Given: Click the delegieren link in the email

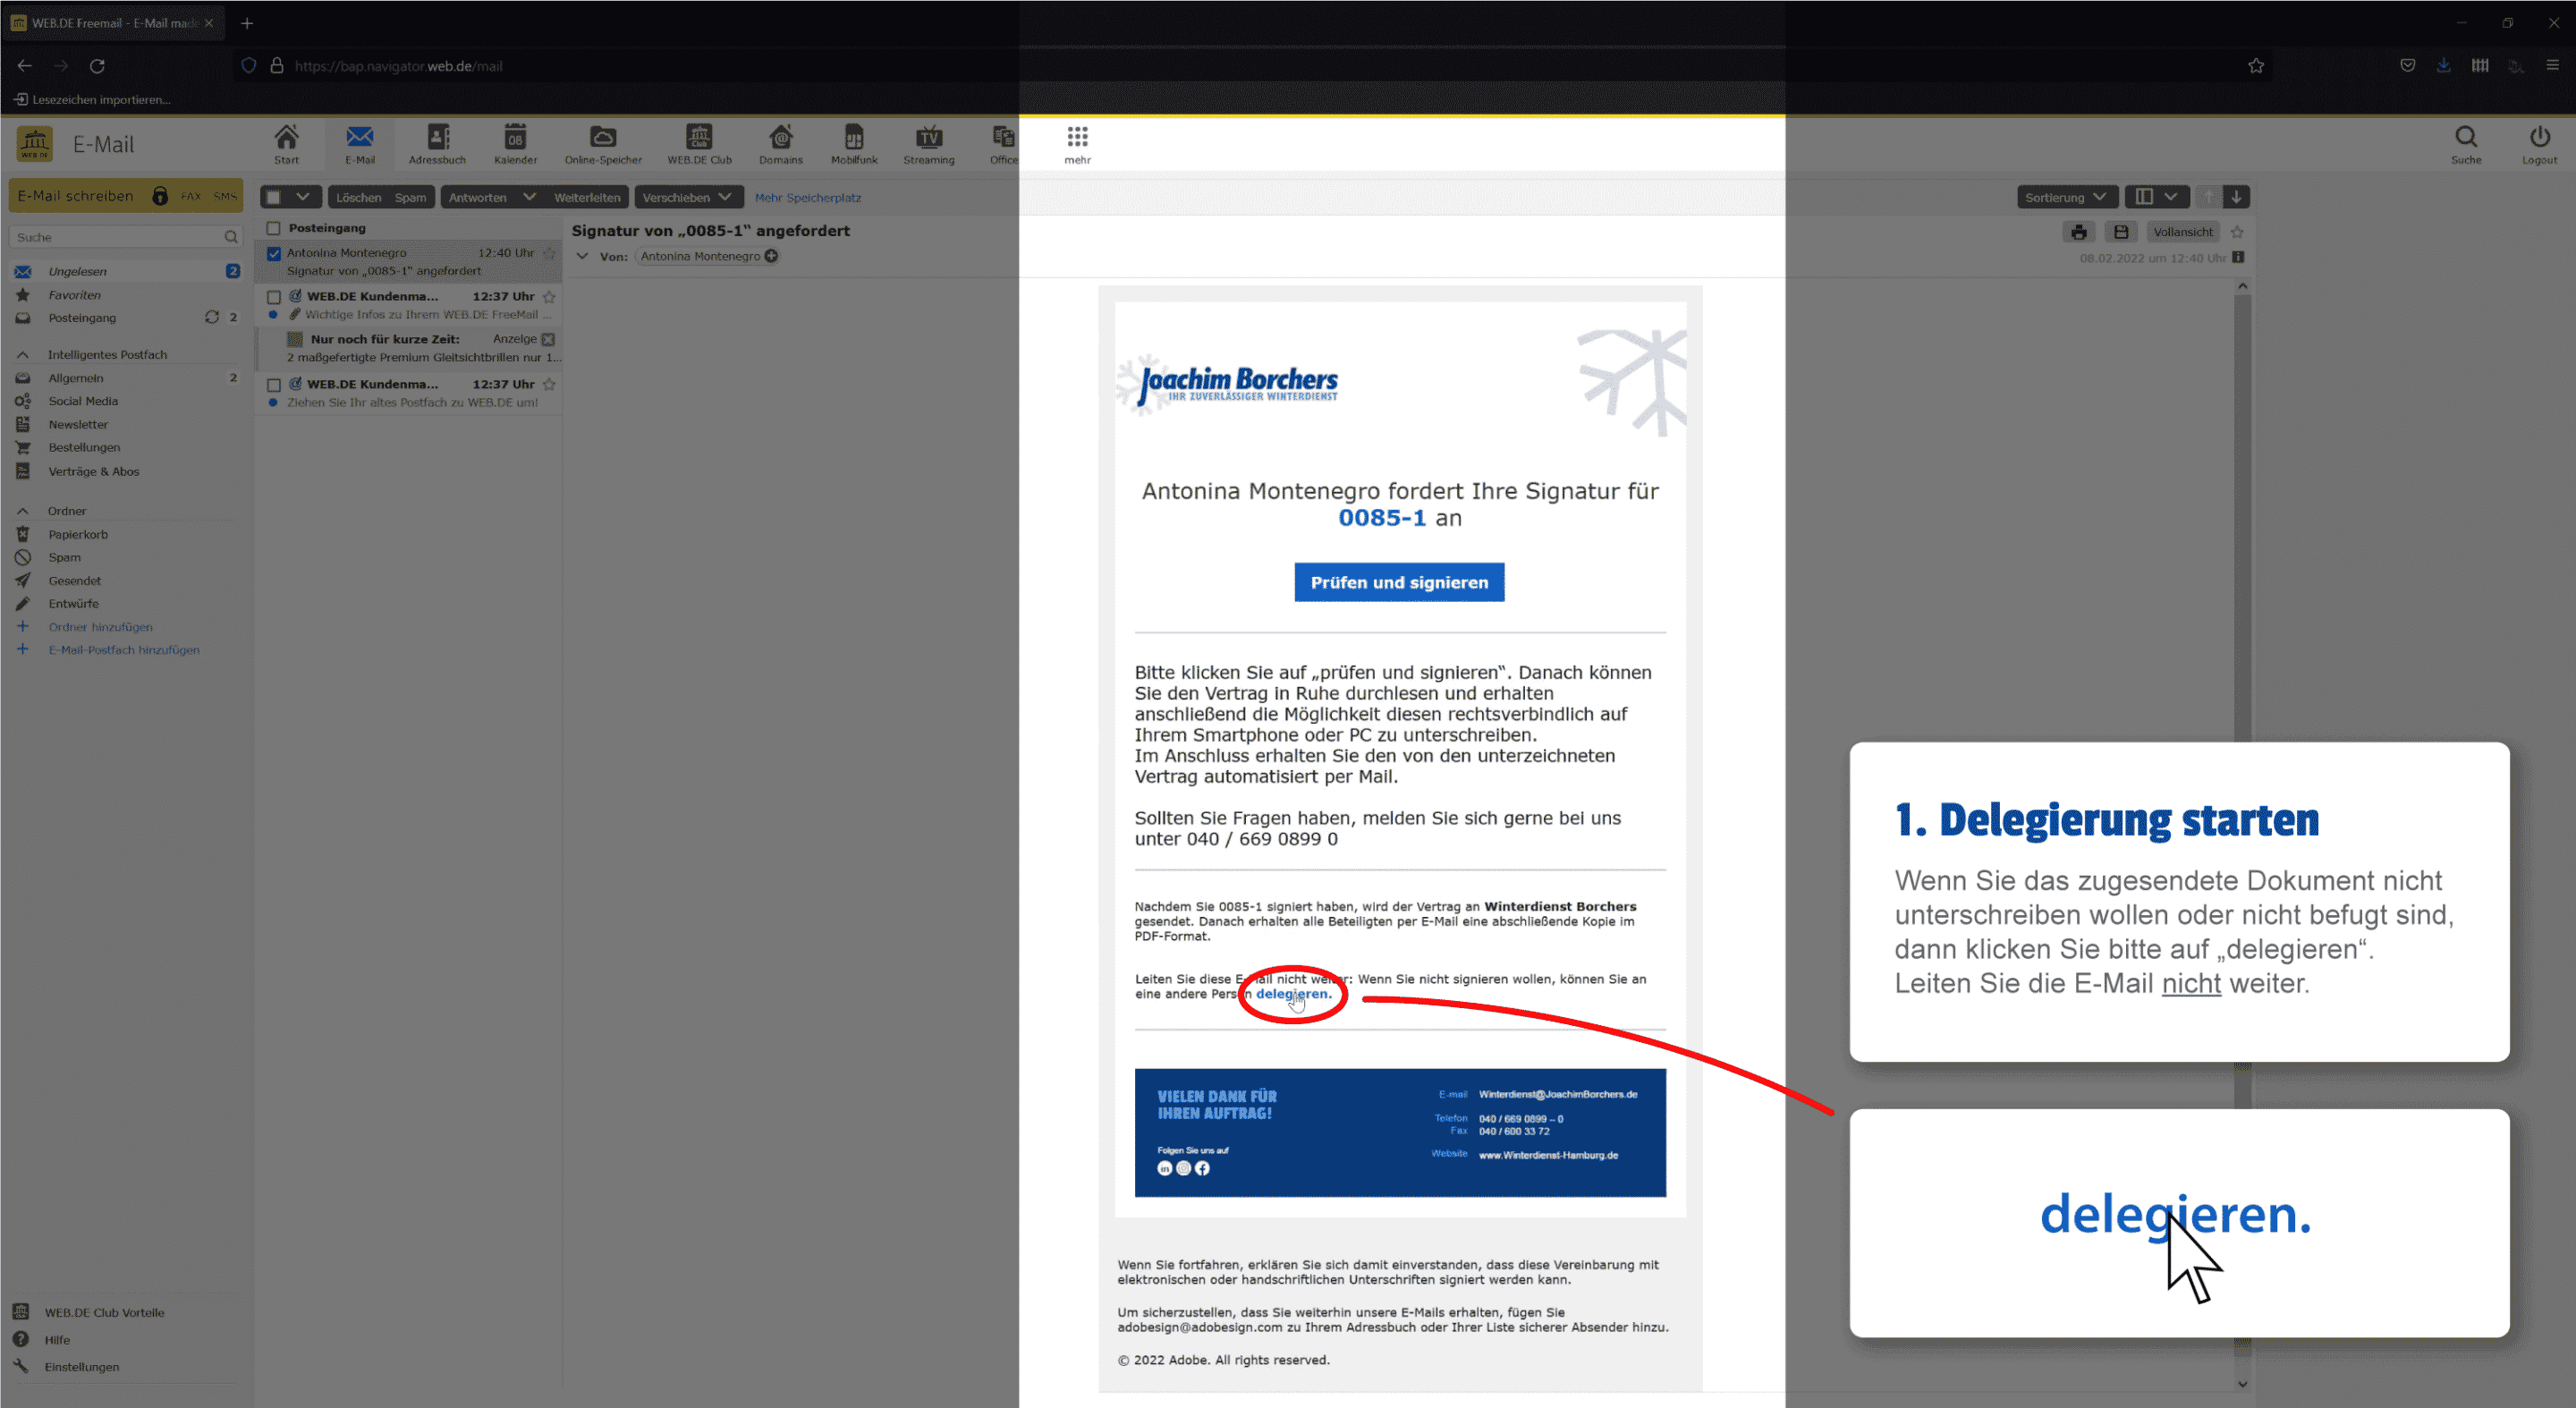Looking at the screenshot, I should [x=1292, y=993].
